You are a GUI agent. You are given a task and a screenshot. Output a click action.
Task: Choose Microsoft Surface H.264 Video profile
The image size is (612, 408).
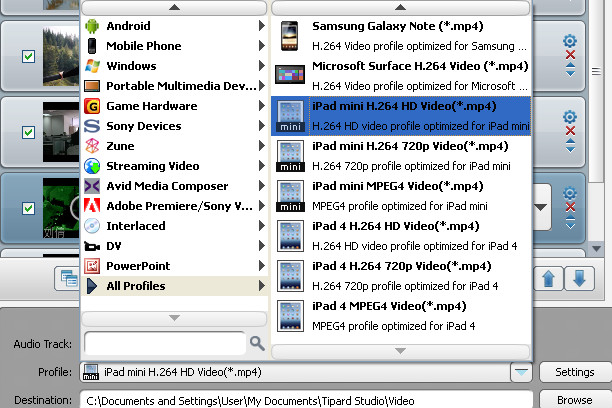click(401, 76)
